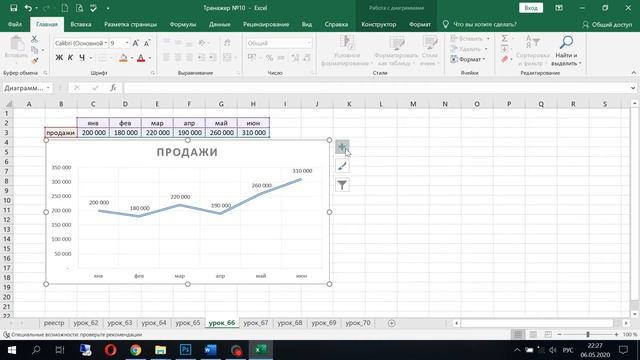Expand the formula bar chevron
Viewport: 640px width, 360px height.
pyautogui.click(x=633, y=88)
